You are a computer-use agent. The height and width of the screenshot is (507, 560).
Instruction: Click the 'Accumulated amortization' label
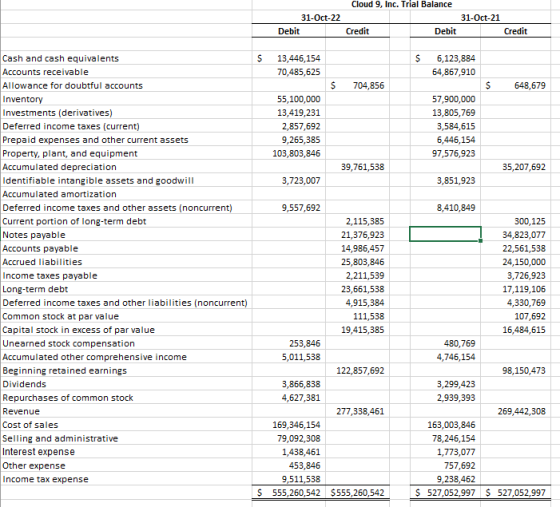coord(59,194)
